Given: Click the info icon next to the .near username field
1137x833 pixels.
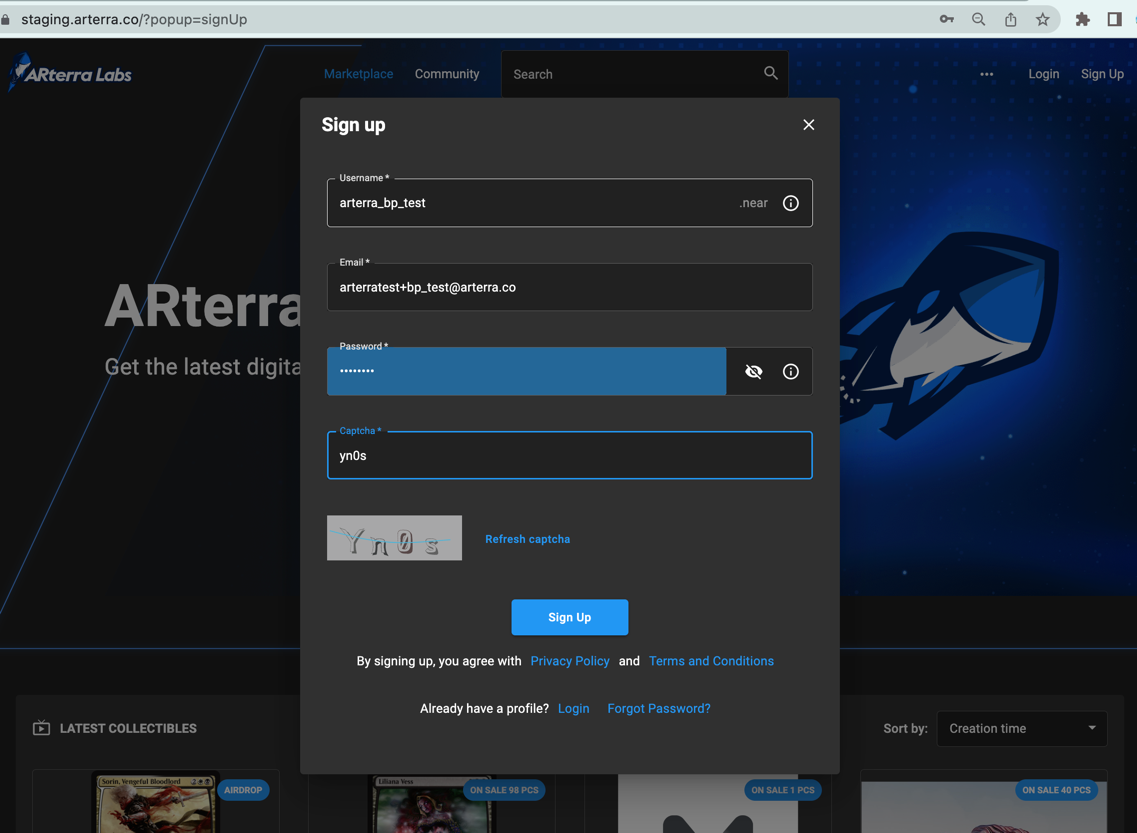Looking at the screenshot, I should (x=790, y=203).
